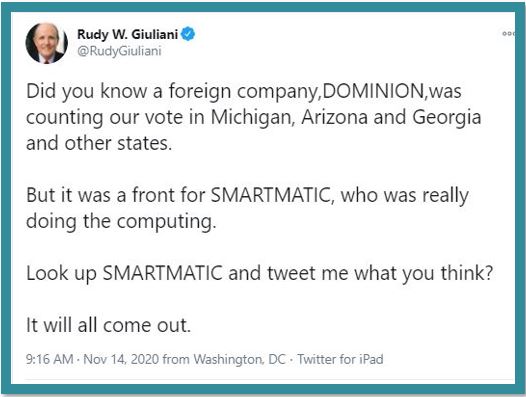
Task: Click the Twitter for iPad source link
Action: [x=340, y=359]
